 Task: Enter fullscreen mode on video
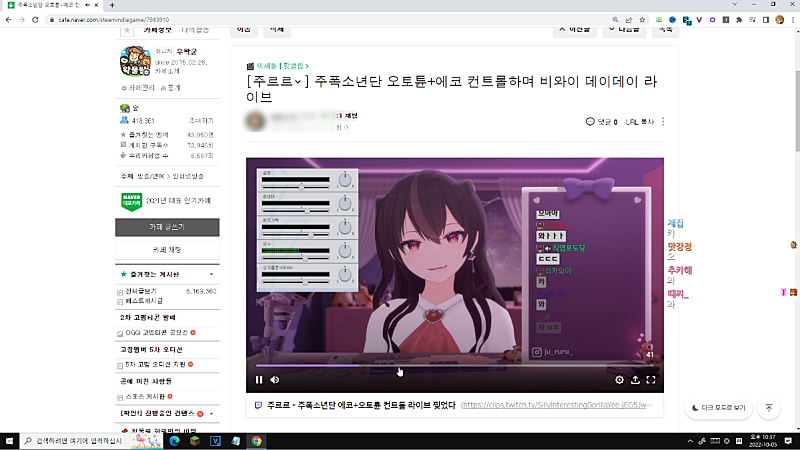pos(651,380)
